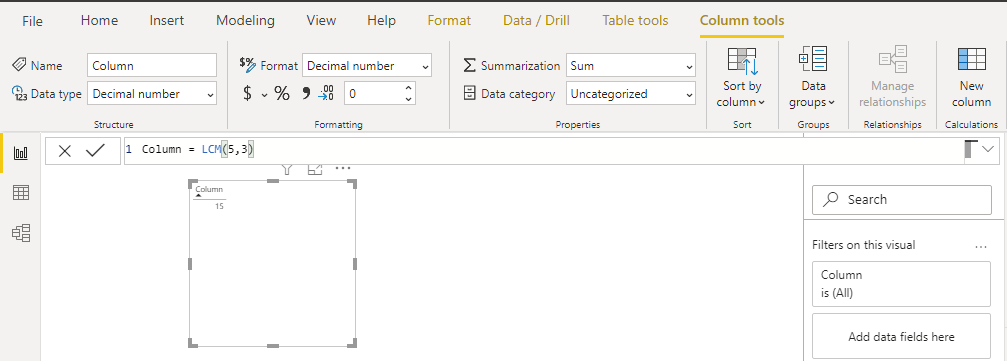Switch to Report view icon

[21, 153]
